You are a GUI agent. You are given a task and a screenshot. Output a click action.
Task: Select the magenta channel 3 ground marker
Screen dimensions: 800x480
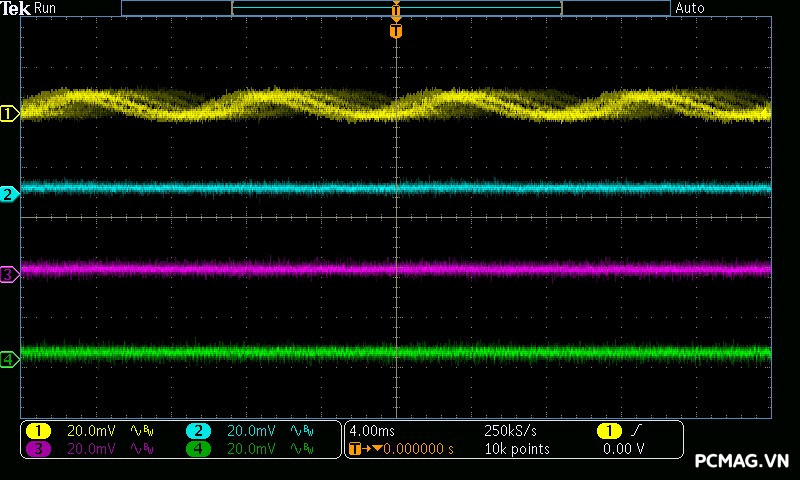[x=9, y=274]
